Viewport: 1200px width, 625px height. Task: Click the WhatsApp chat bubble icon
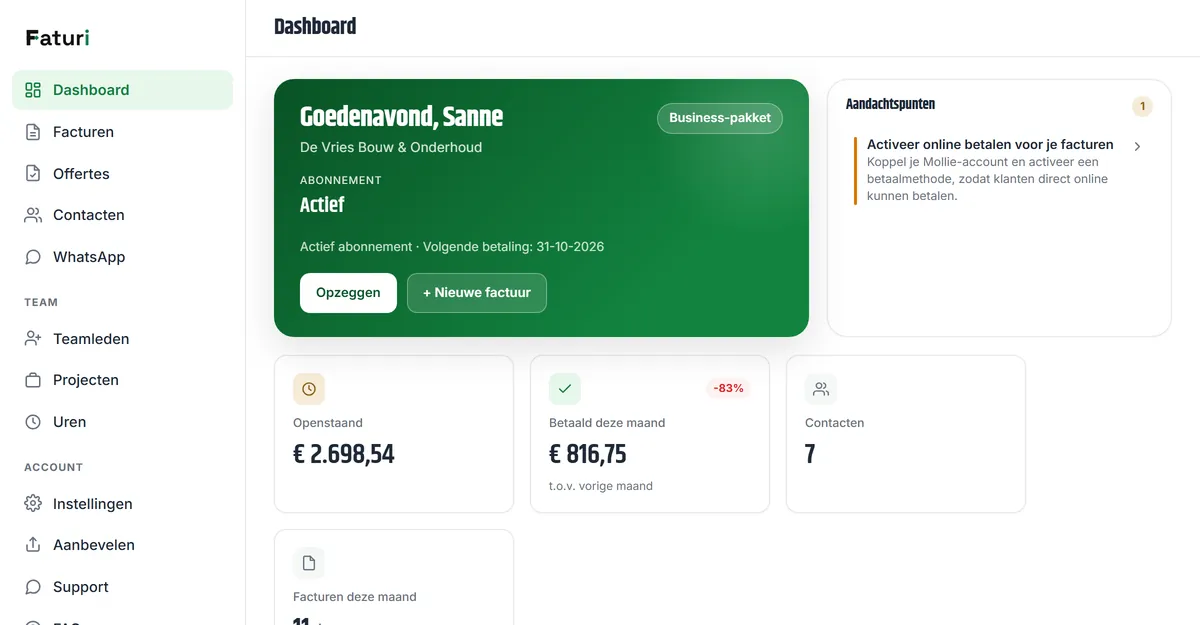(33, 257)
